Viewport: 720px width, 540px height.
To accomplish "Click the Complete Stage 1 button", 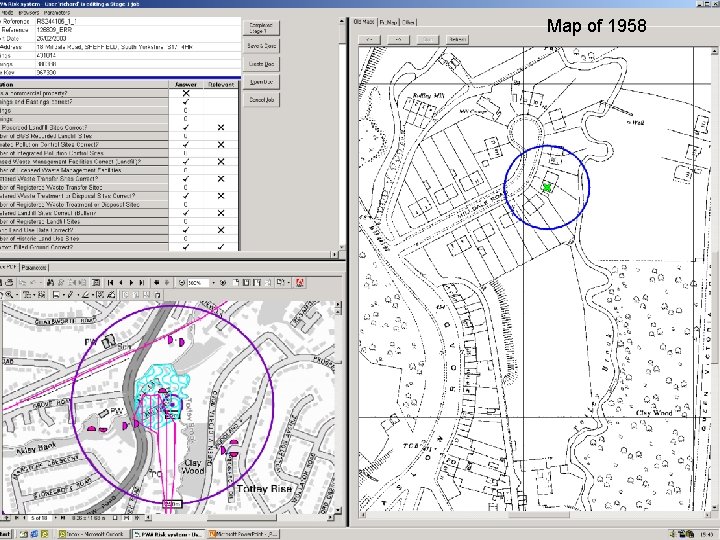I will click(261, 28).
